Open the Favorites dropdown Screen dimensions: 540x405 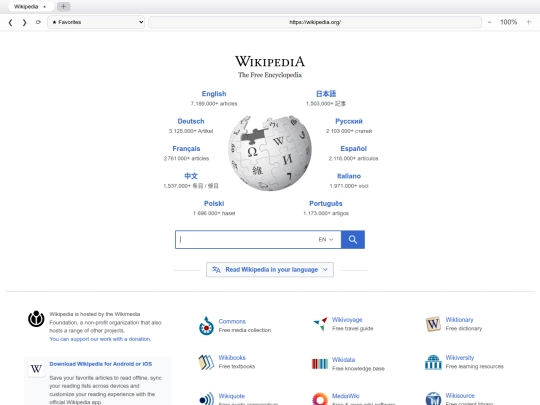[96, 22]
